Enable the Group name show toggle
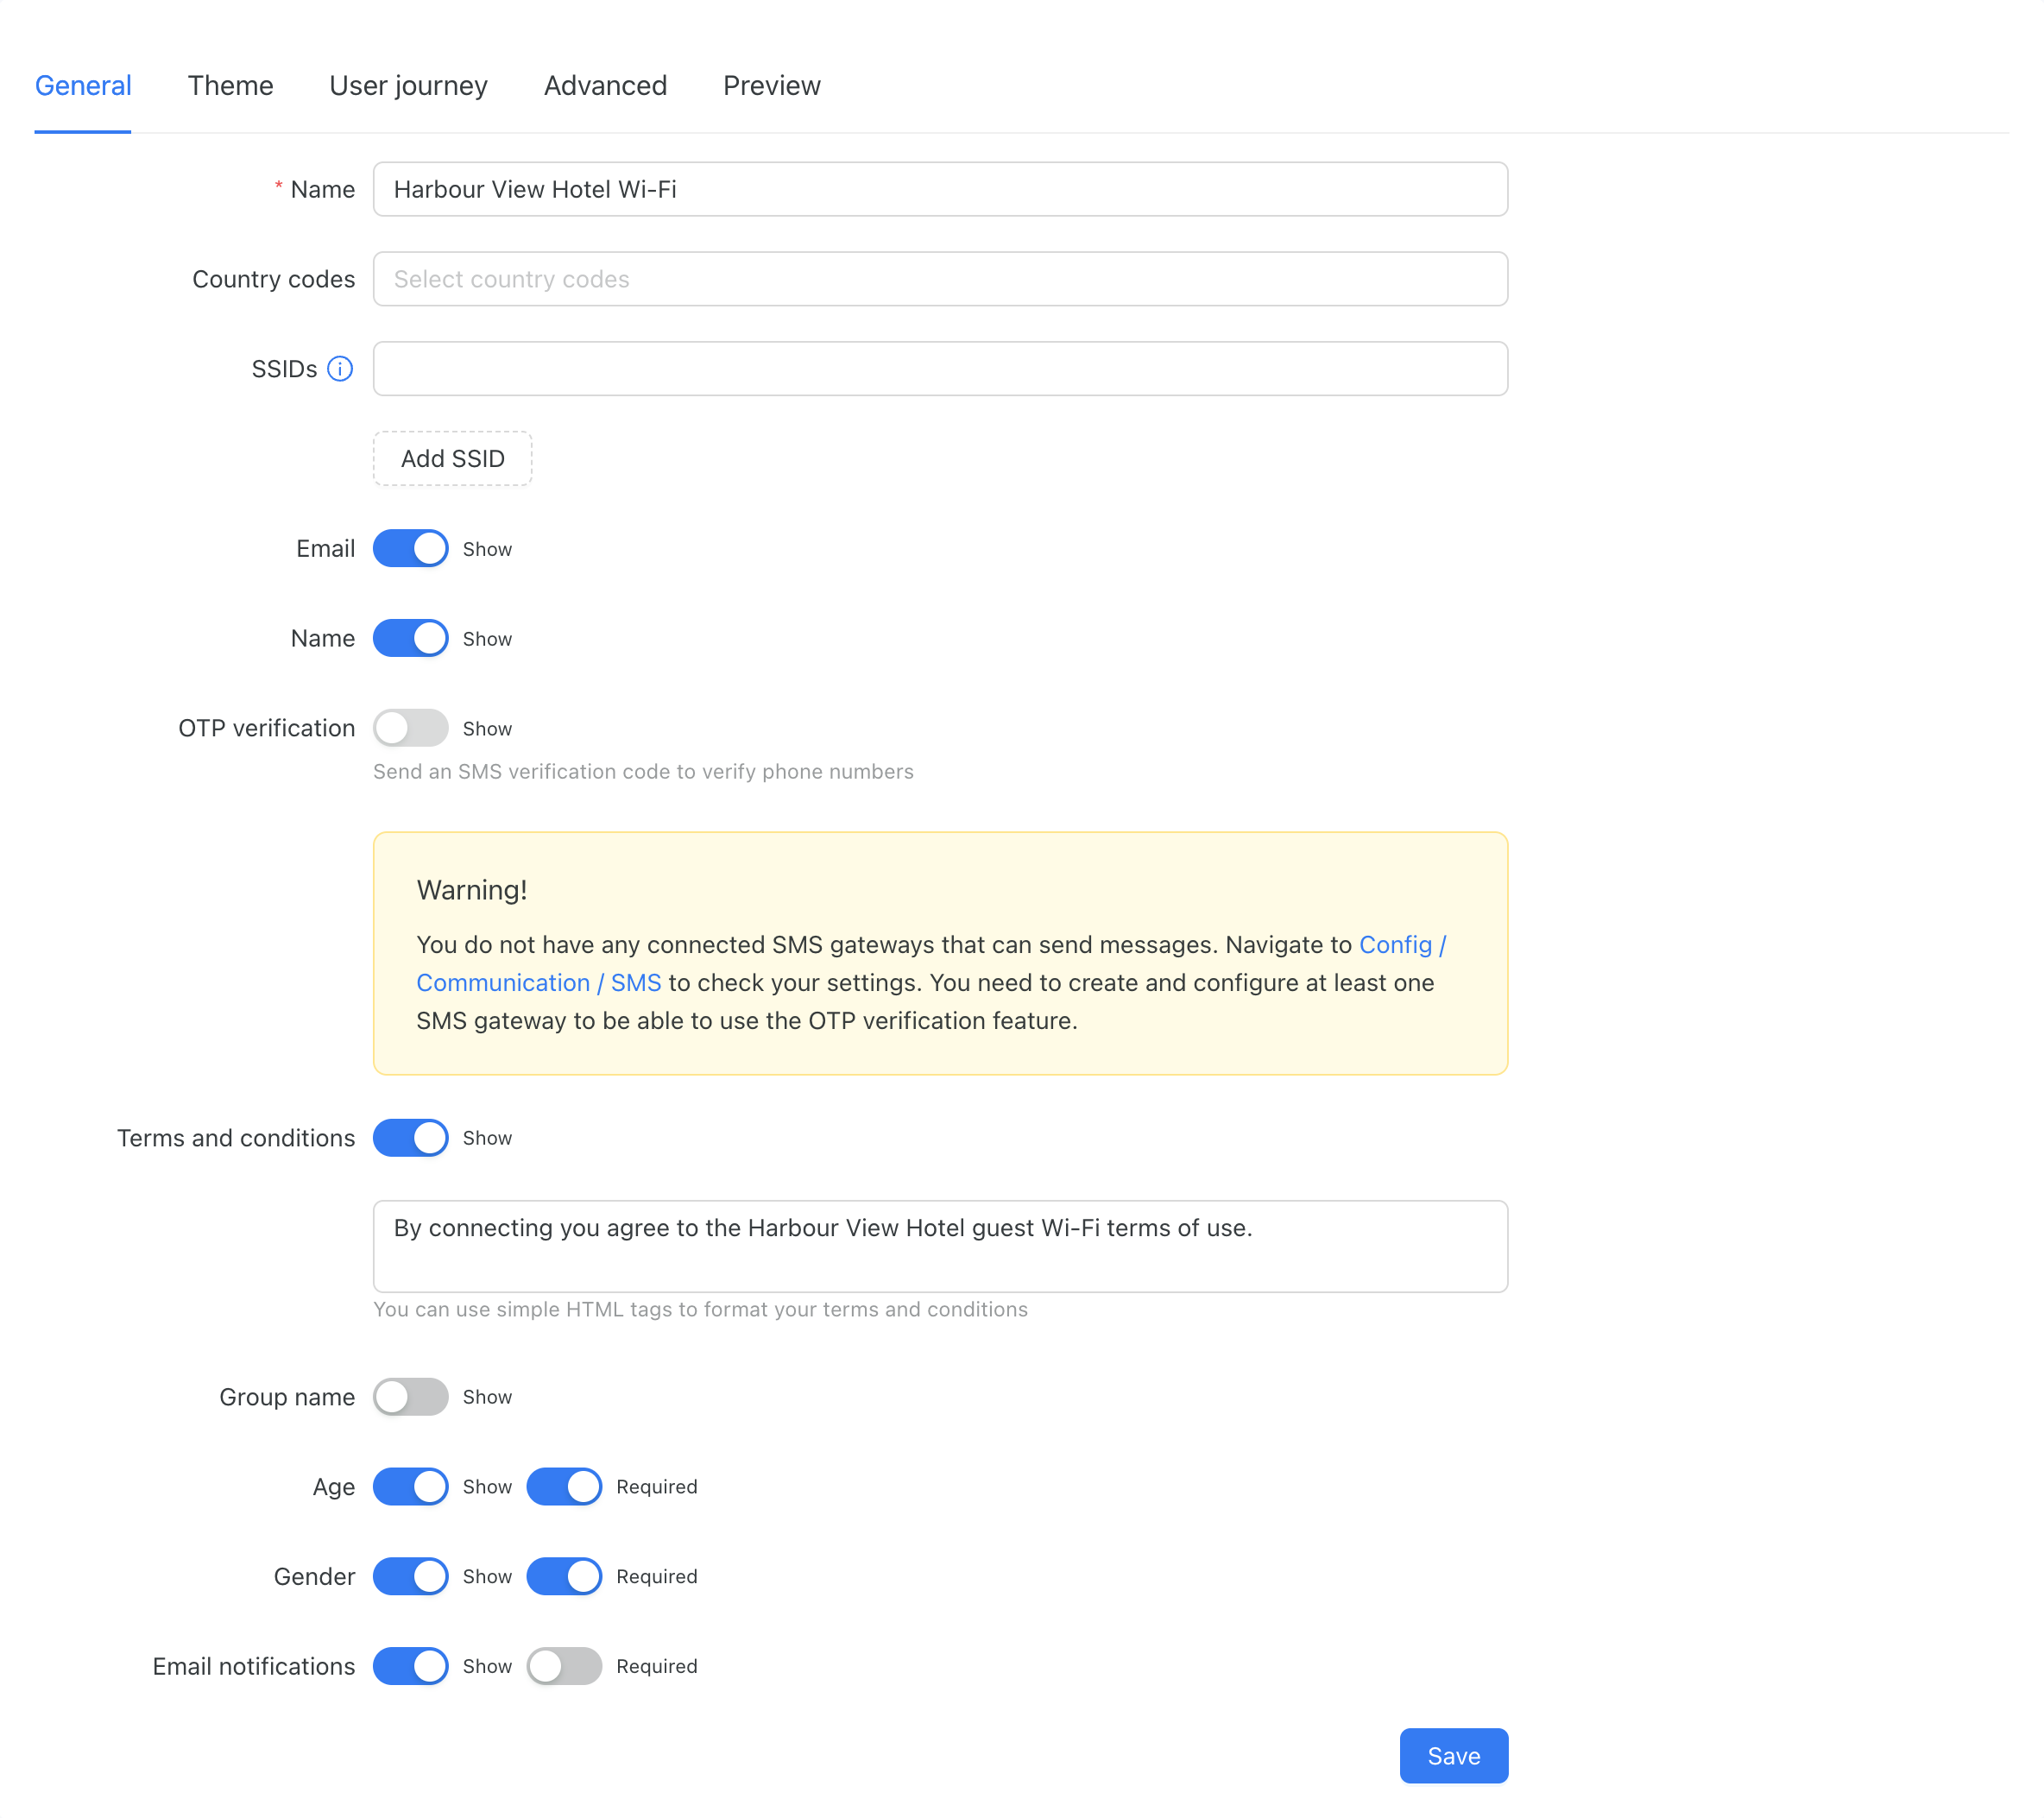The image size is (2044, 1818). [x=410, y=1397]
